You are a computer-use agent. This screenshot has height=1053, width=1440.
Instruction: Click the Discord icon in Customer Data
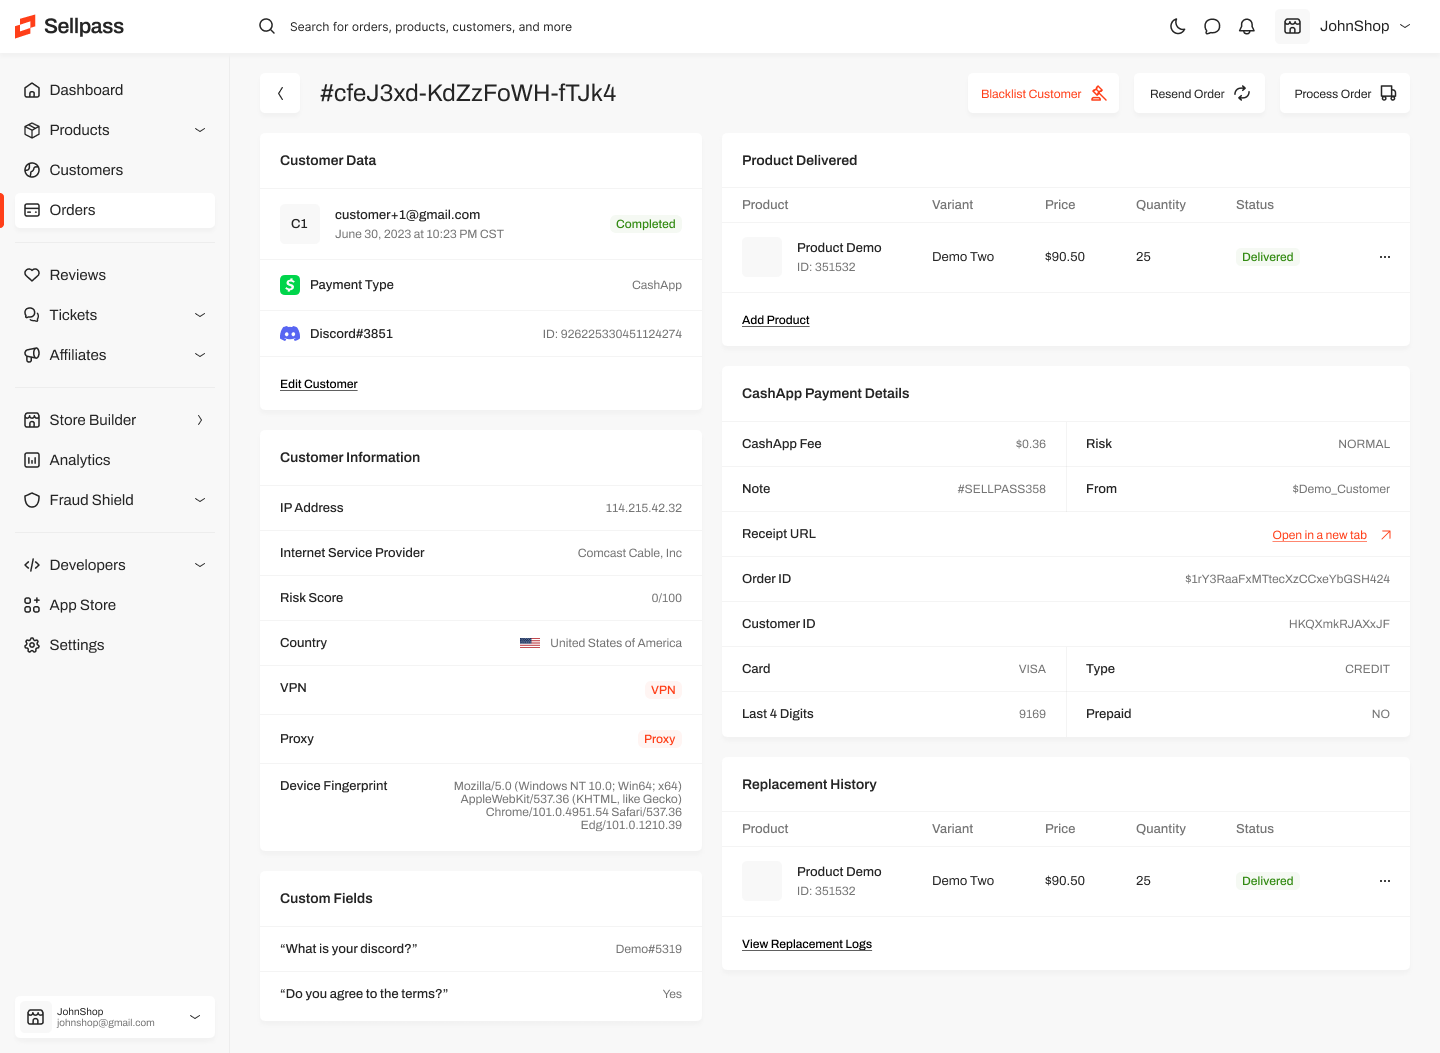click(290, 333)
